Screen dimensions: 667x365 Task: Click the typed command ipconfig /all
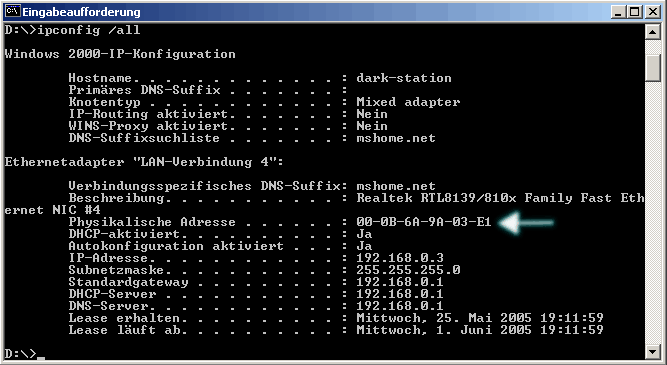click(88, 31)
